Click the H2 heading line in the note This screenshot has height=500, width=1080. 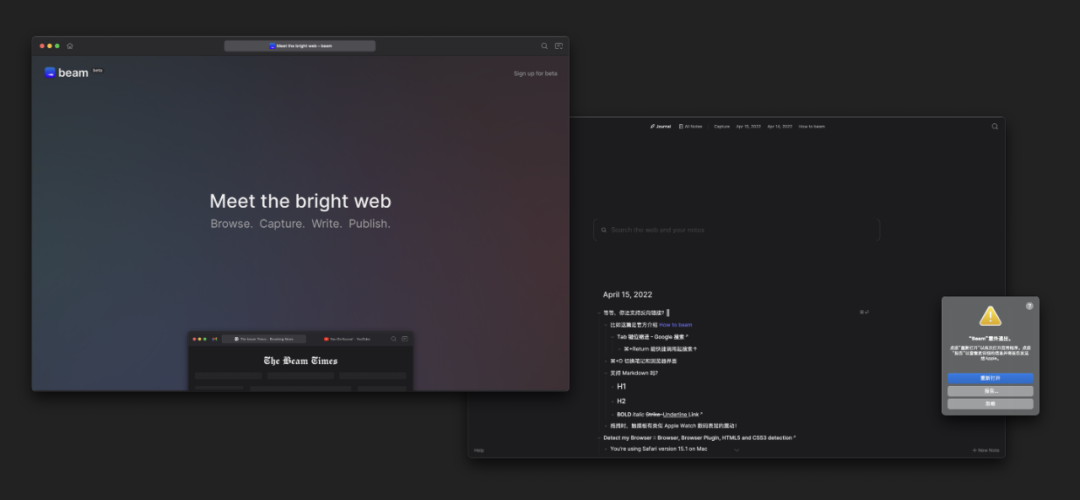621,402
